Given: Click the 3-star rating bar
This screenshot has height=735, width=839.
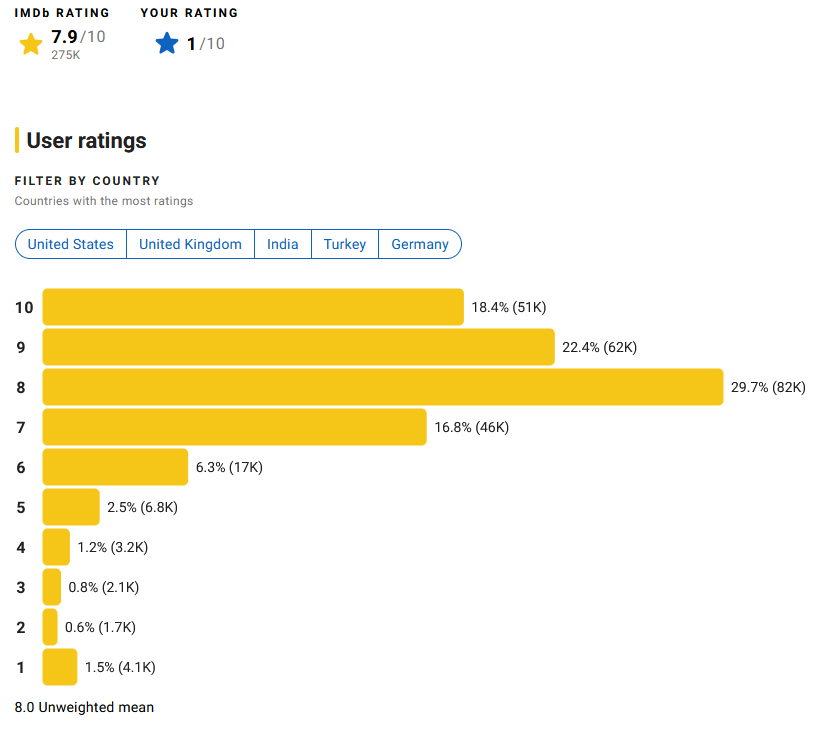Looking at the screenshot, I should pos(52,587).
